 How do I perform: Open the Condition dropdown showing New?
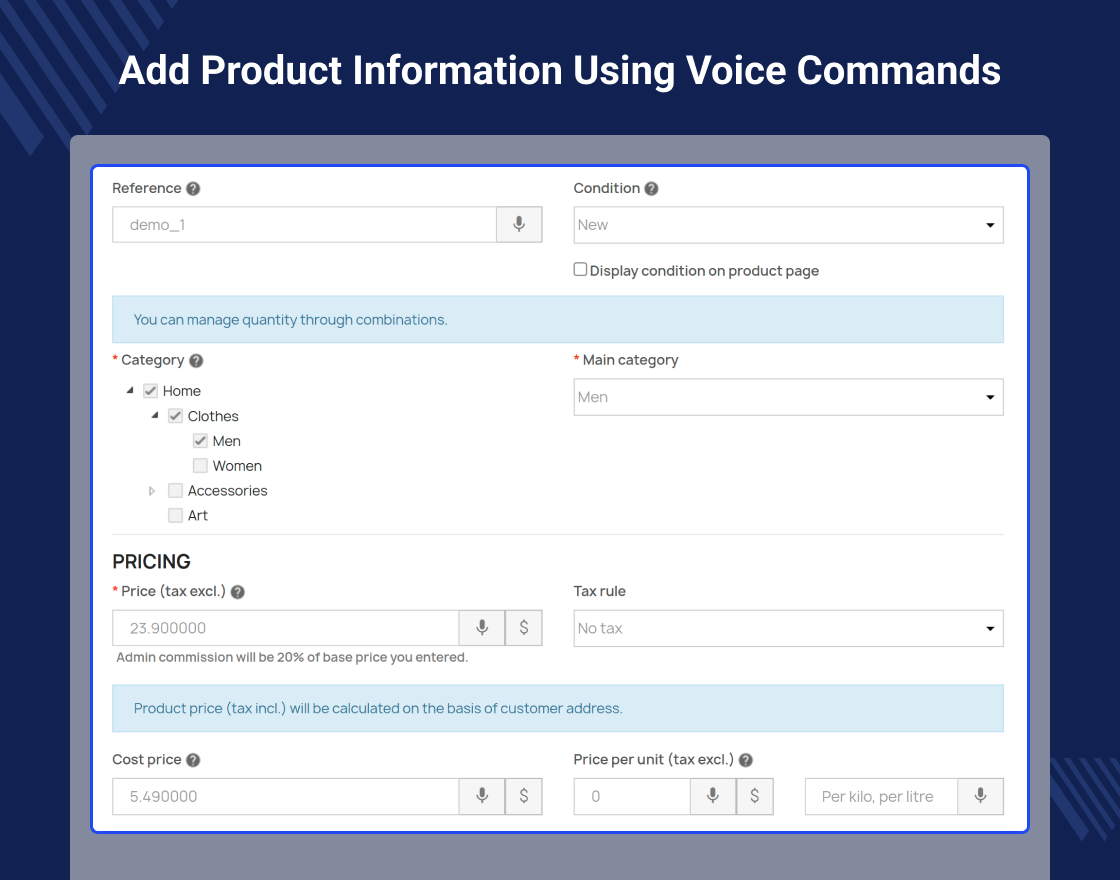pos(789,225)
